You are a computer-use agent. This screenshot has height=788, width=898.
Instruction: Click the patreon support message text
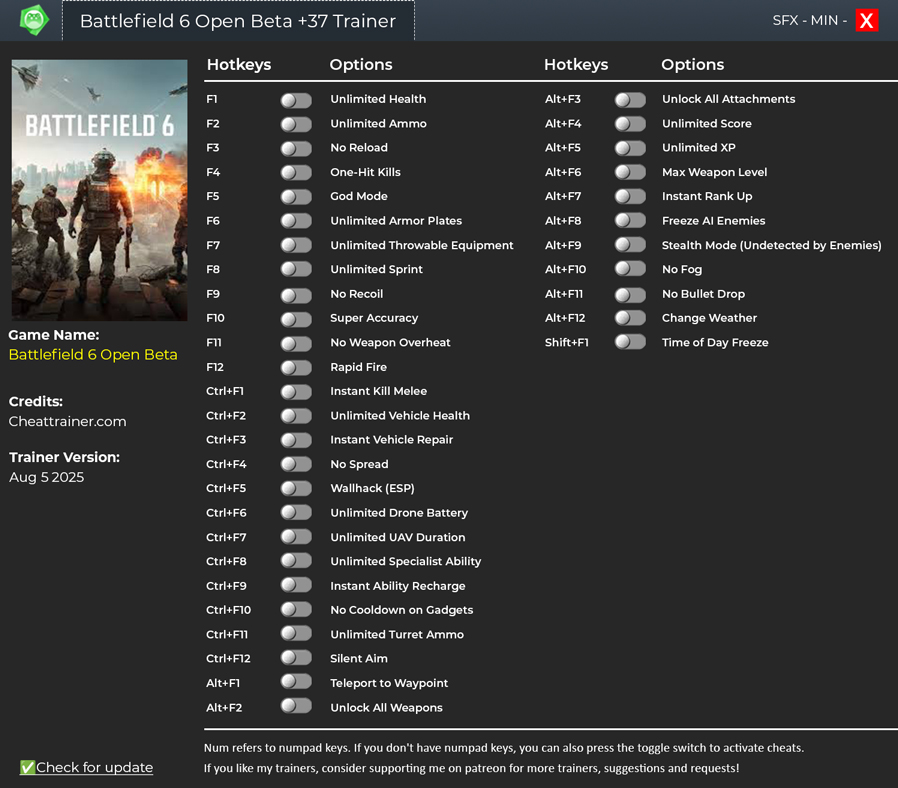471,768
